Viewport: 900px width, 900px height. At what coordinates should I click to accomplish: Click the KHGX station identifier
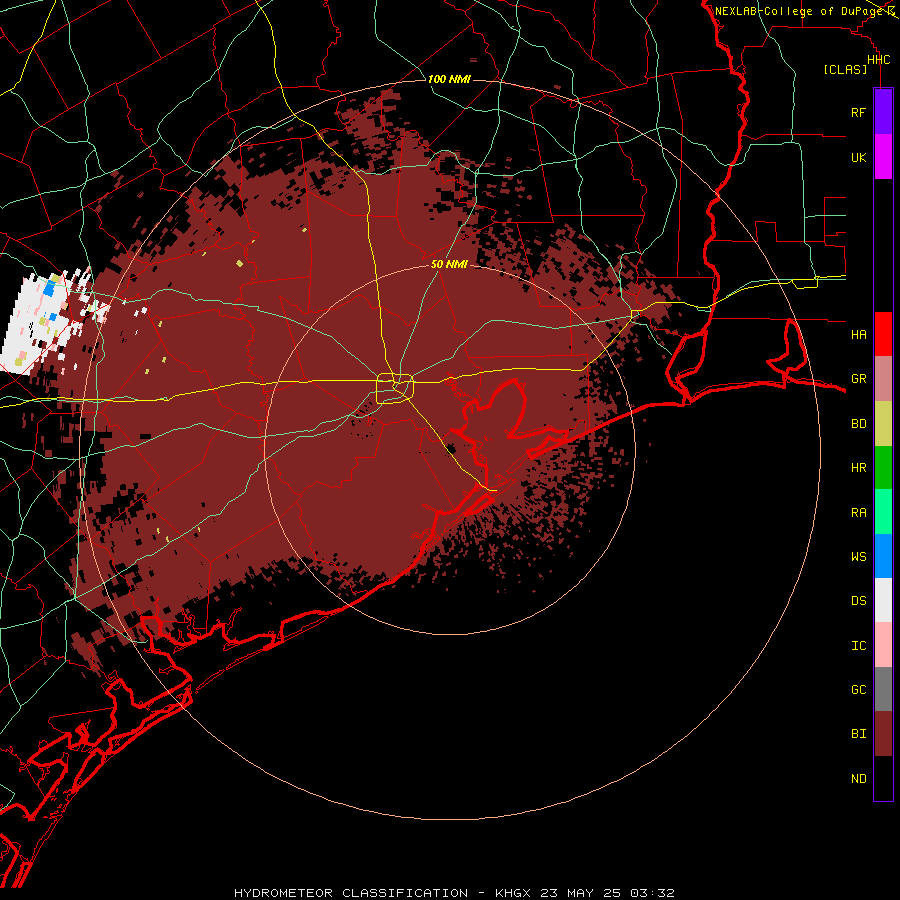[x=513, y=893]
